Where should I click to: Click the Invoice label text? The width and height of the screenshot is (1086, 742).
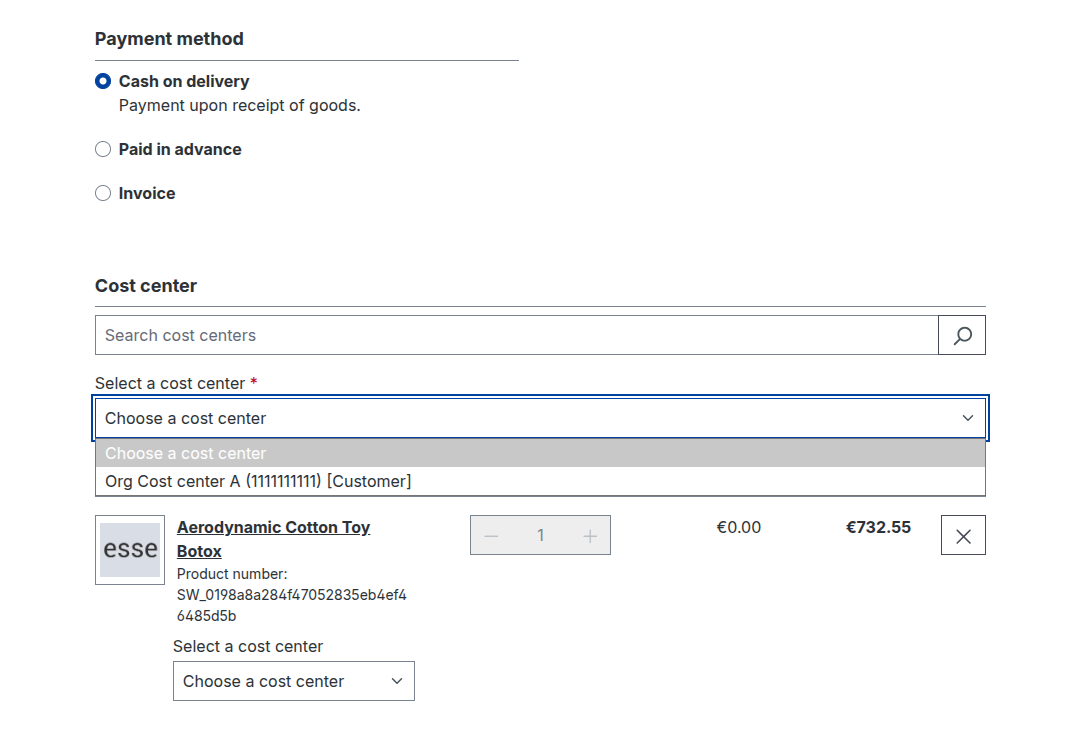click(x=147, y=194)
